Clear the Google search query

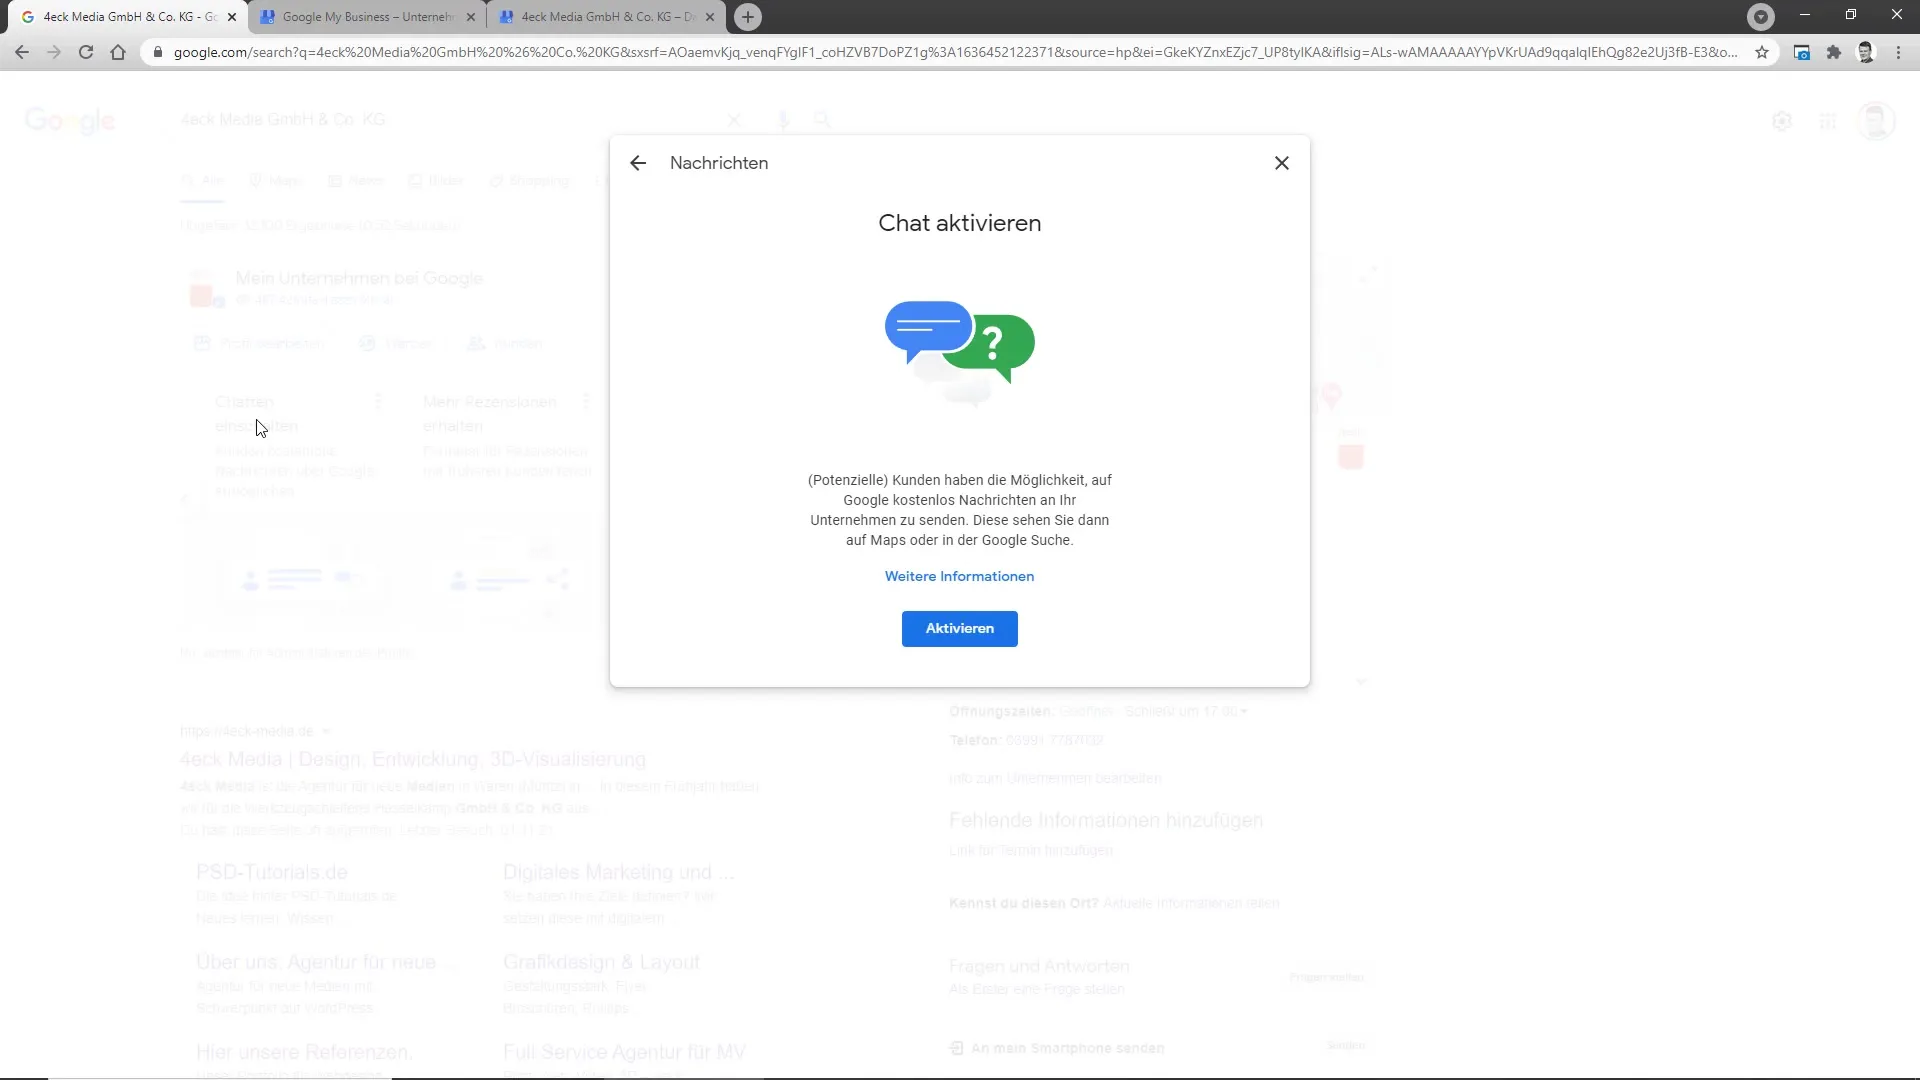coord(734,120)
